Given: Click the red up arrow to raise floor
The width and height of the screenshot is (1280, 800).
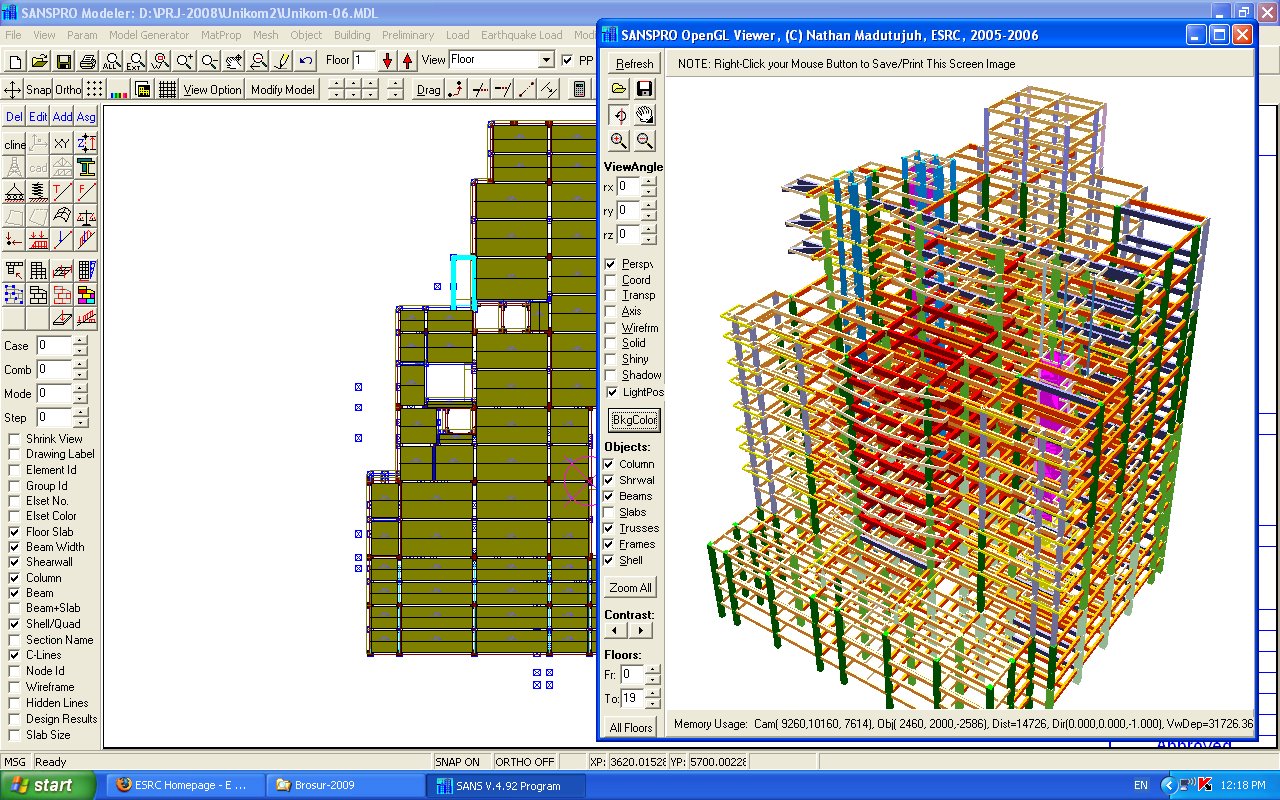Looking at the screenshot, I should pos(408,61).
